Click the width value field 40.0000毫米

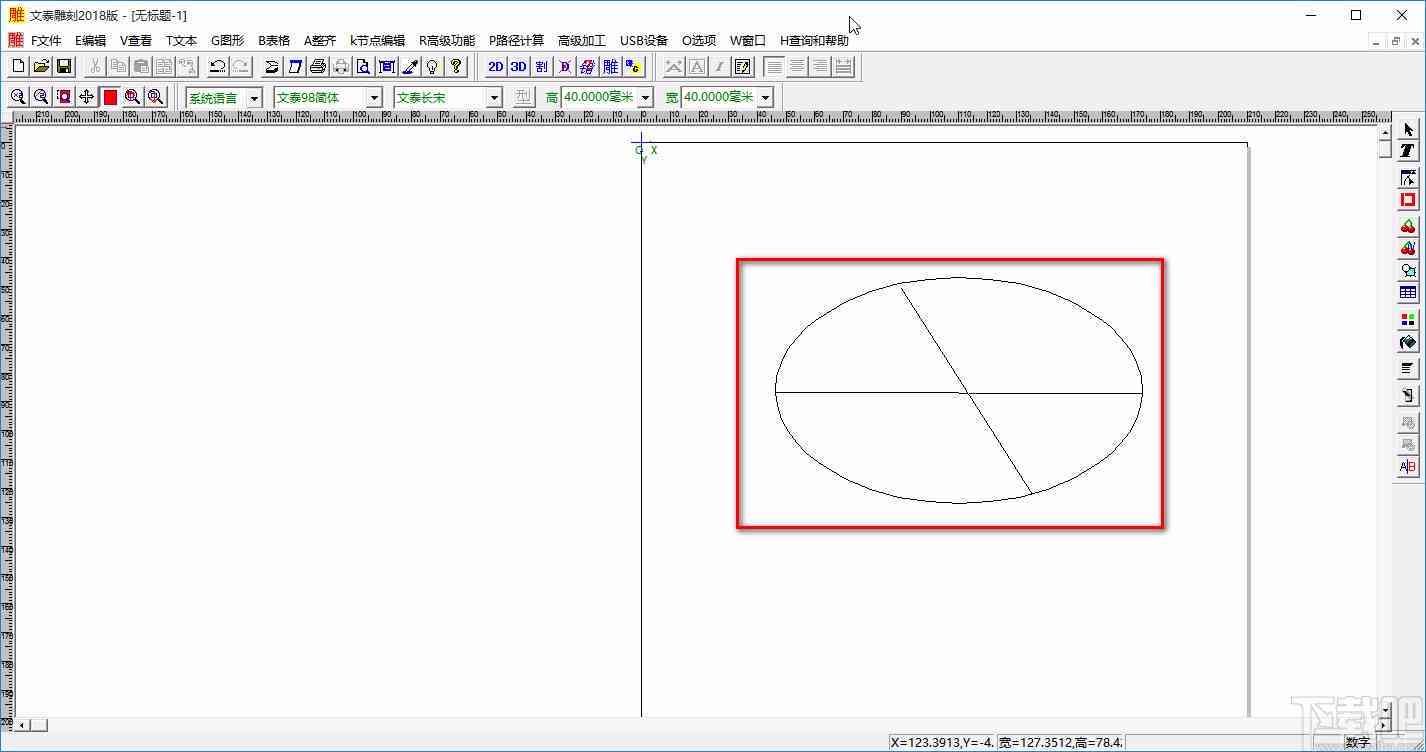tap(719, 98)
